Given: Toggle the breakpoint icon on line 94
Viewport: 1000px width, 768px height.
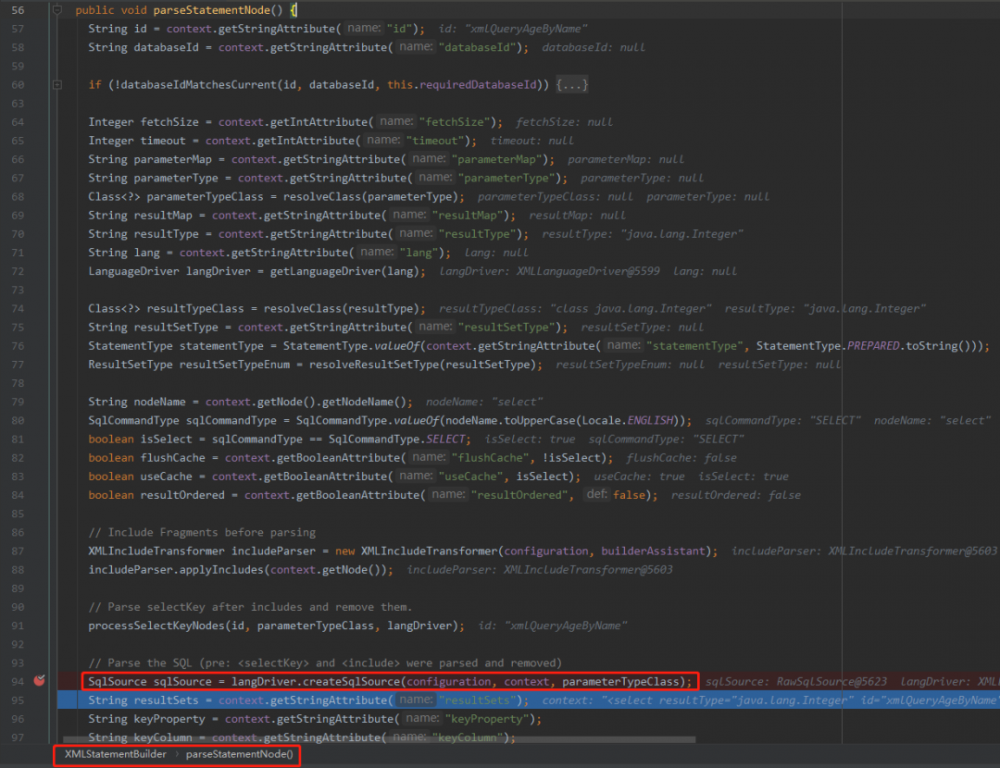Looking at the screenshot, I should click(40, 681).
